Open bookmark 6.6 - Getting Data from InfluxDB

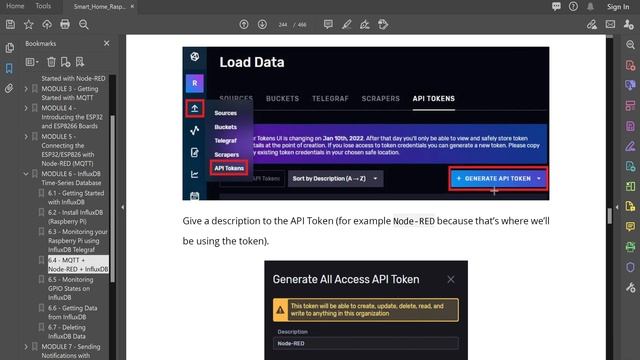72,313
